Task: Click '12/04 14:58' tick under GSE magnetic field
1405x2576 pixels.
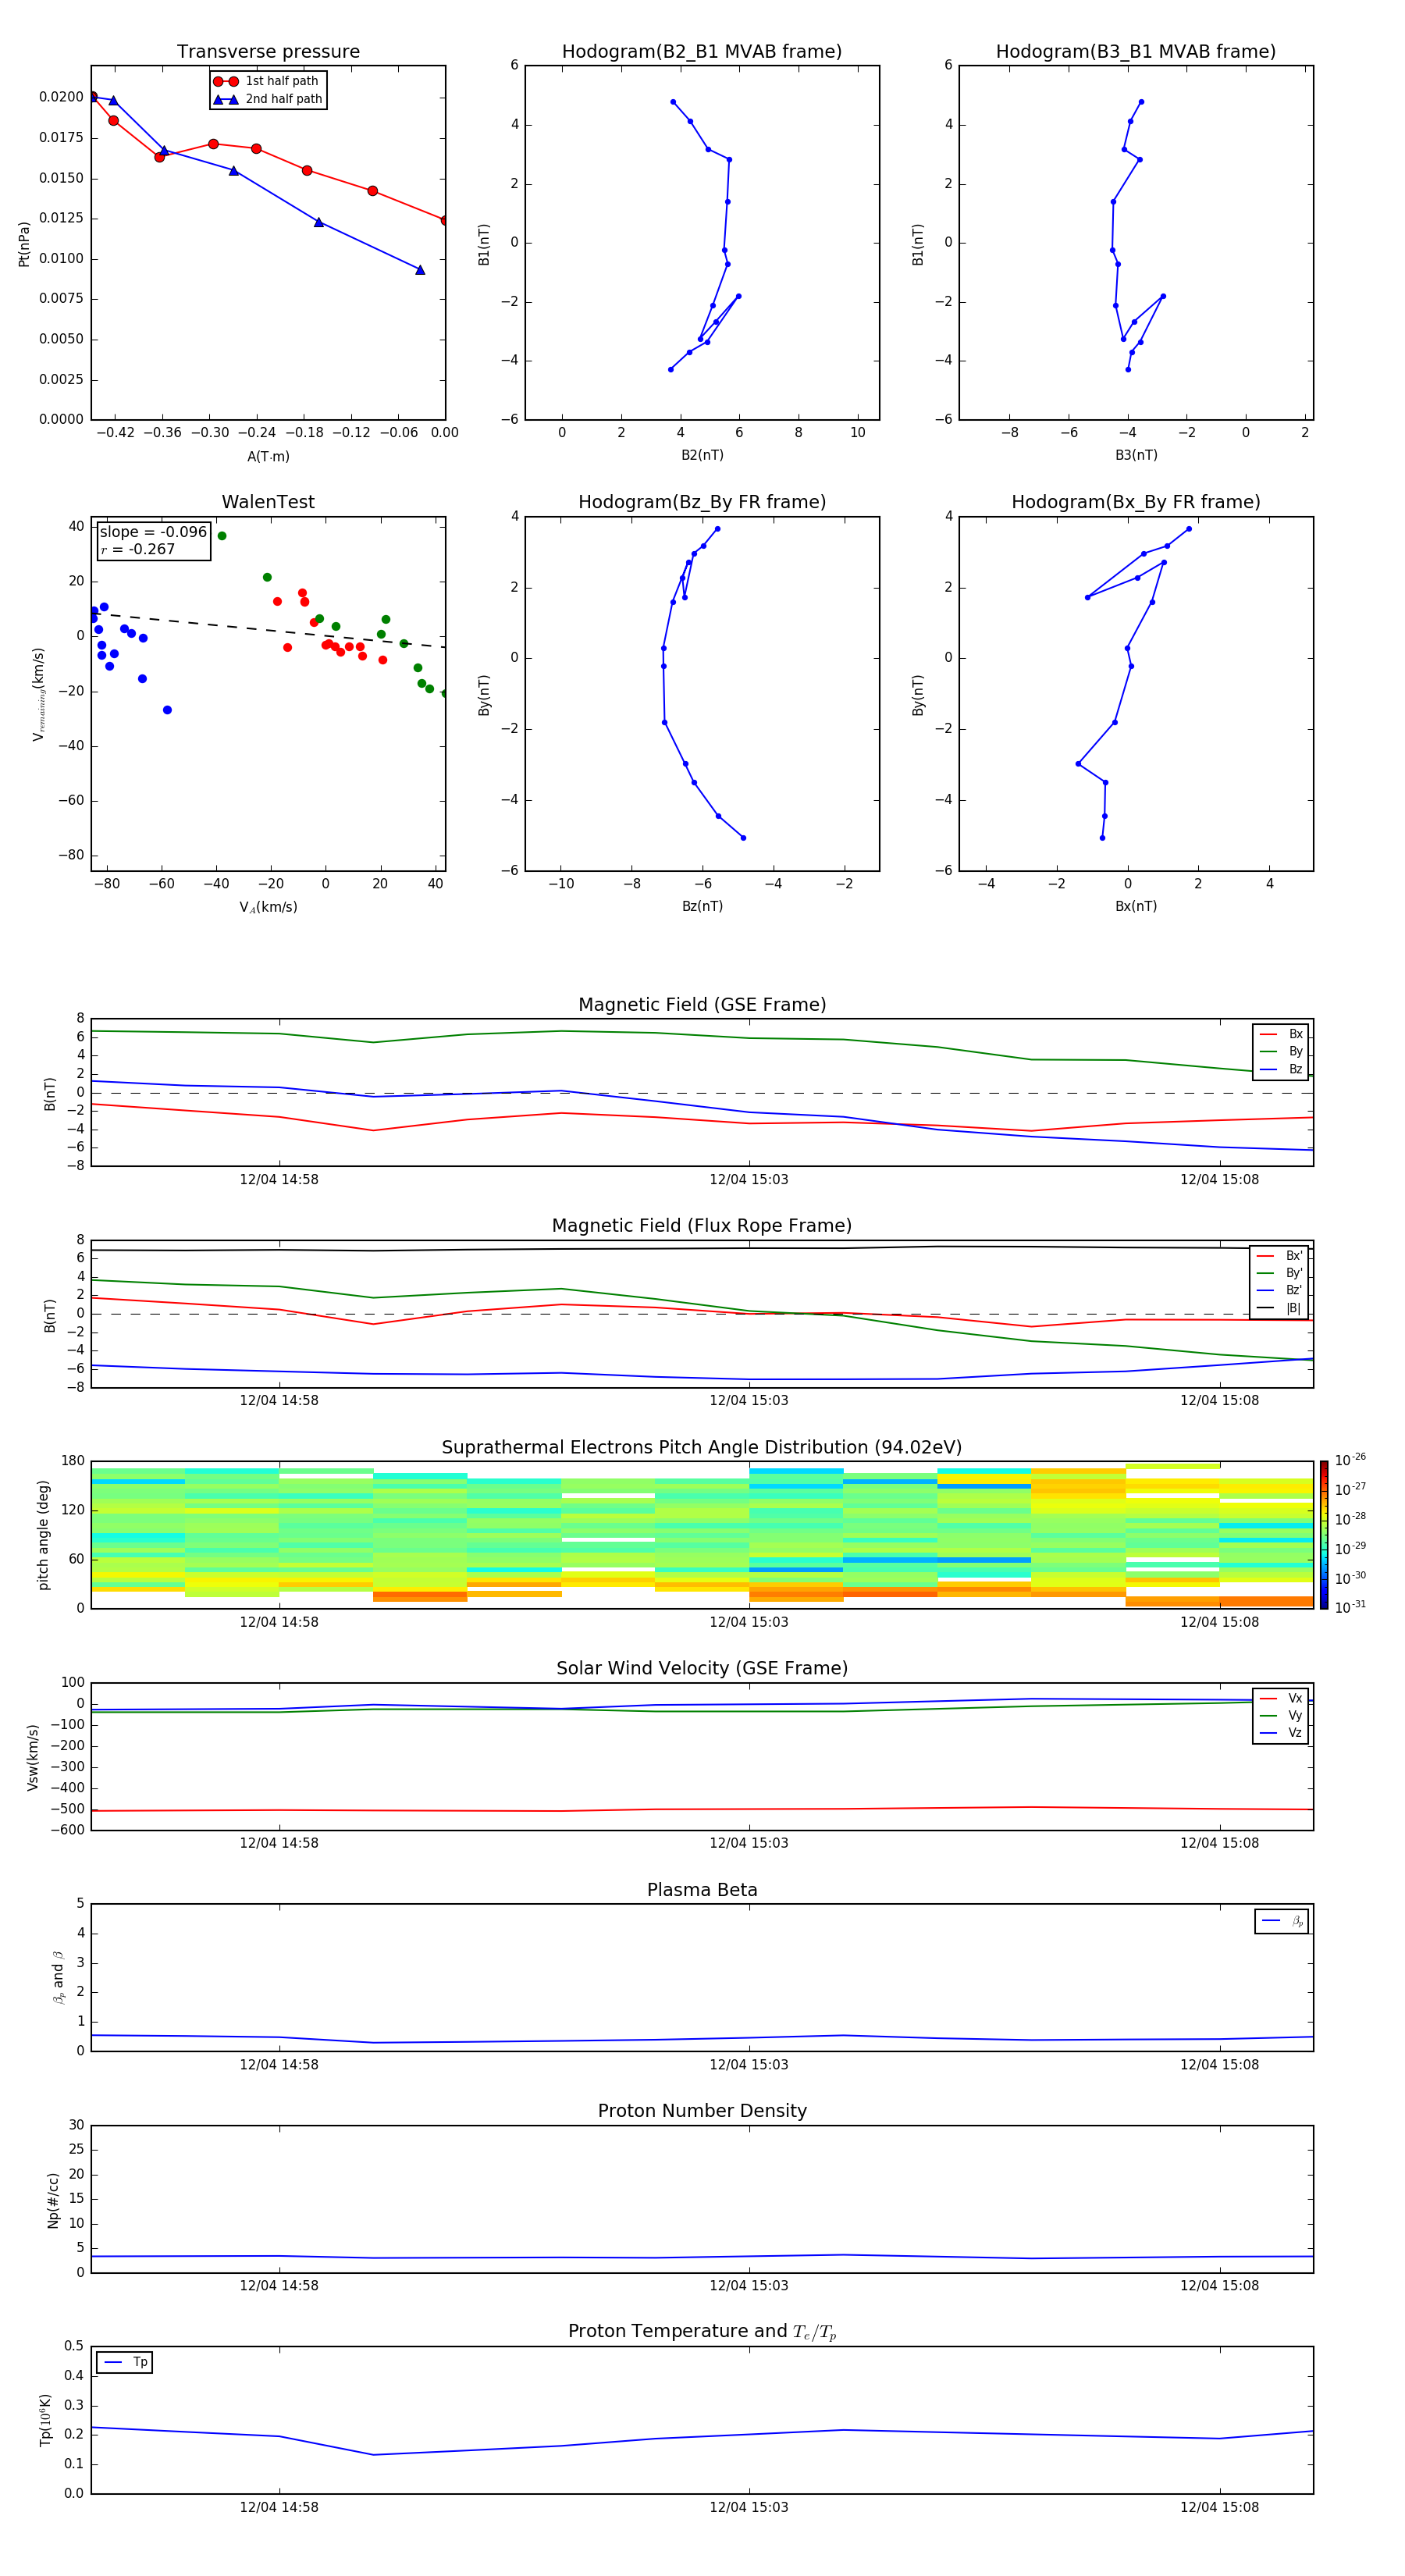Action: (x=279, y=1179)
